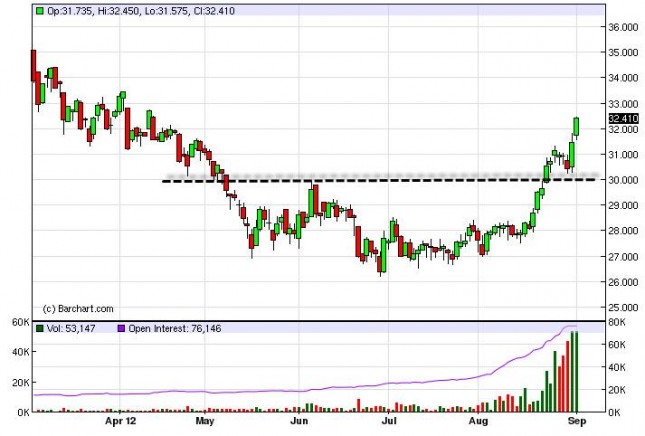Click the 32.410 current price label
Screen dimensions: 645x436
624,118
